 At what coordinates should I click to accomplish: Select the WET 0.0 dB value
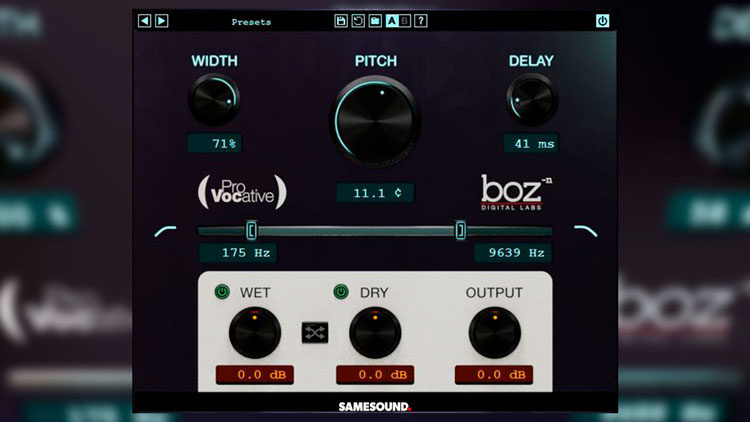[x=254, y=375]
